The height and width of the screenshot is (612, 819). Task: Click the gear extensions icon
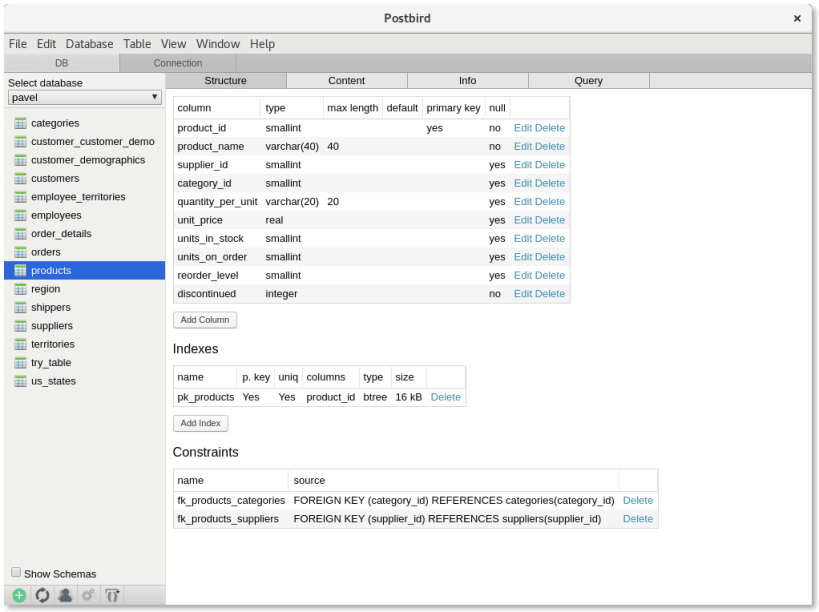[x=88, y=595]
